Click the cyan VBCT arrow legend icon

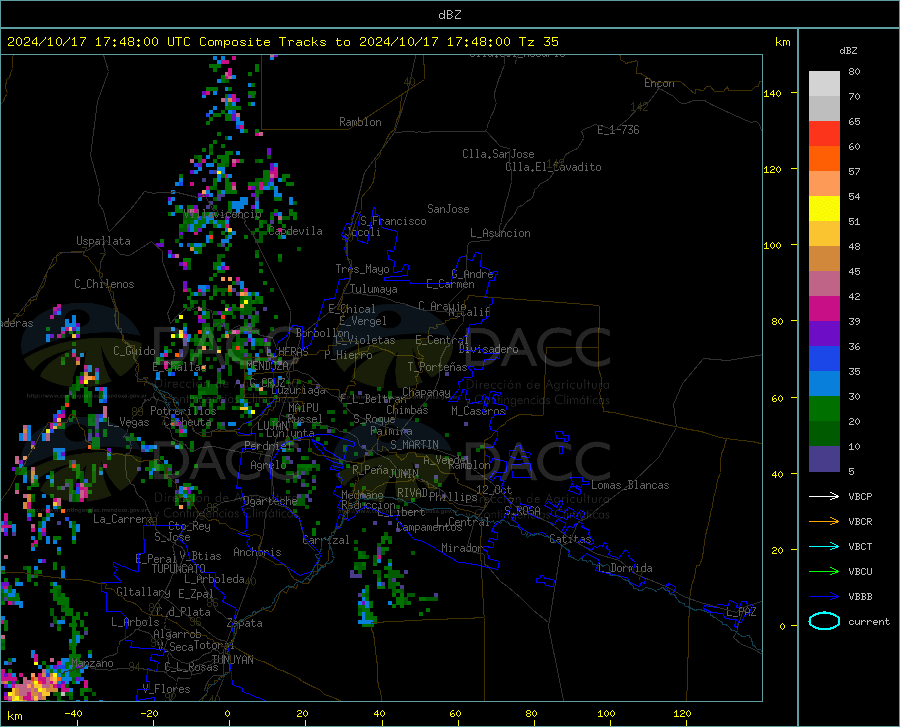tap(824, 546)
